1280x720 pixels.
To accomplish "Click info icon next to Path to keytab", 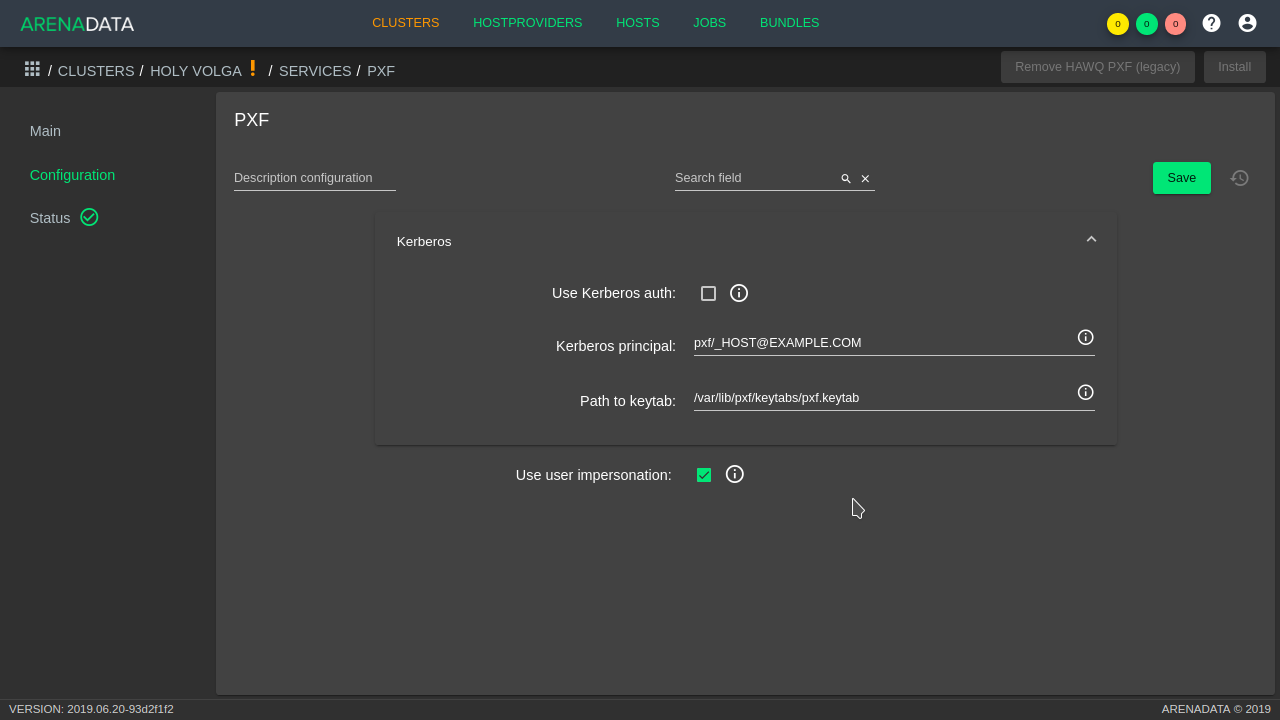I will click(1085, 392).
